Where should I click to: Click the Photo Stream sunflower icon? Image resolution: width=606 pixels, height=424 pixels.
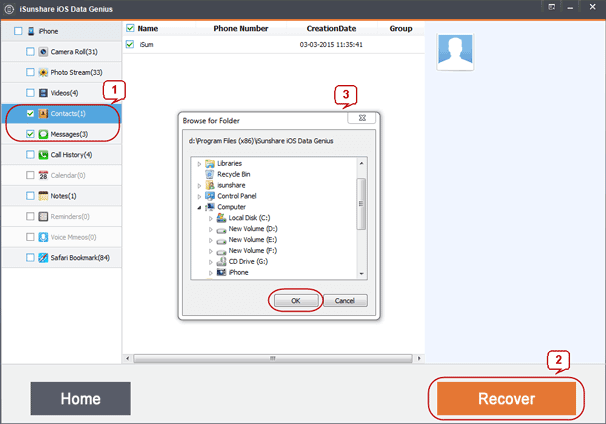(x=43, y=72)
